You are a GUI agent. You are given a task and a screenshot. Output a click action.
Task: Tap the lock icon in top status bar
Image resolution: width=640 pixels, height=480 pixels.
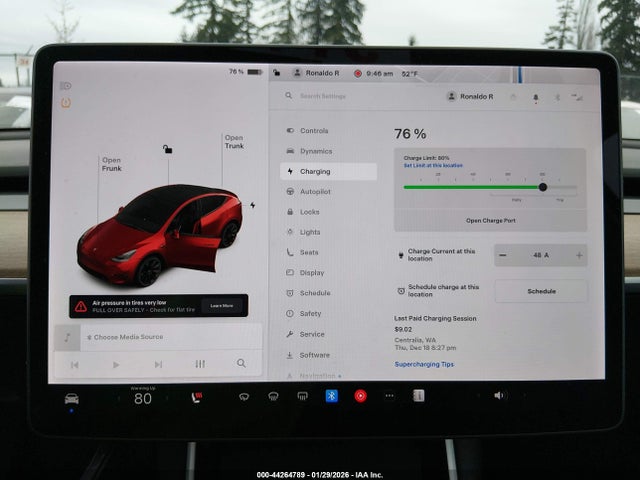[276, 73]
